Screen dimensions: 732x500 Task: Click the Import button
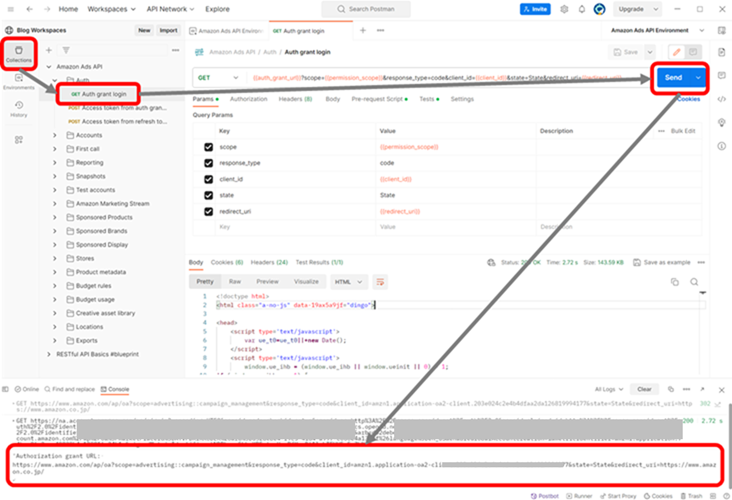pos(168,30)
